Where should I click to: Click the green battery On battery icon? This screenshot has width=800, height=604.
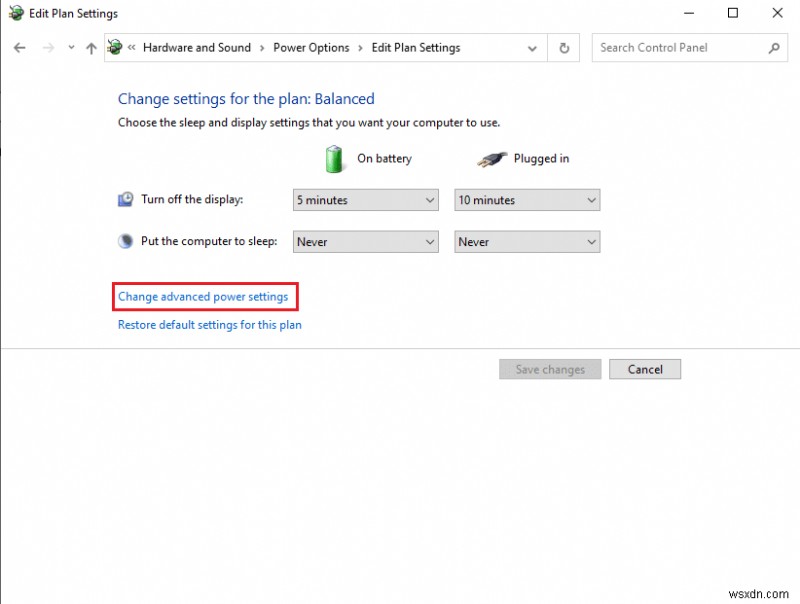(x=334, y=158)
